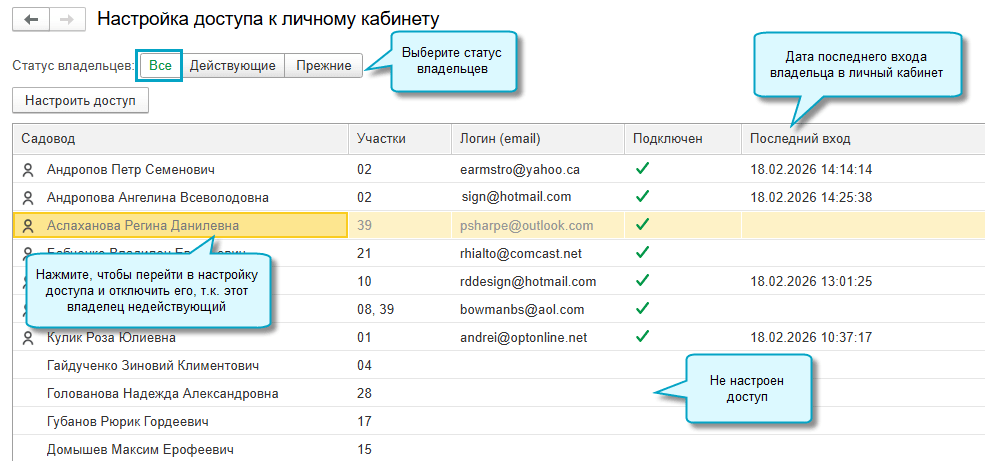Image resolution: width=985 pixels, height=461 pixels.
Task: Click the back arrow navigation button
Action: pos(29,19)
